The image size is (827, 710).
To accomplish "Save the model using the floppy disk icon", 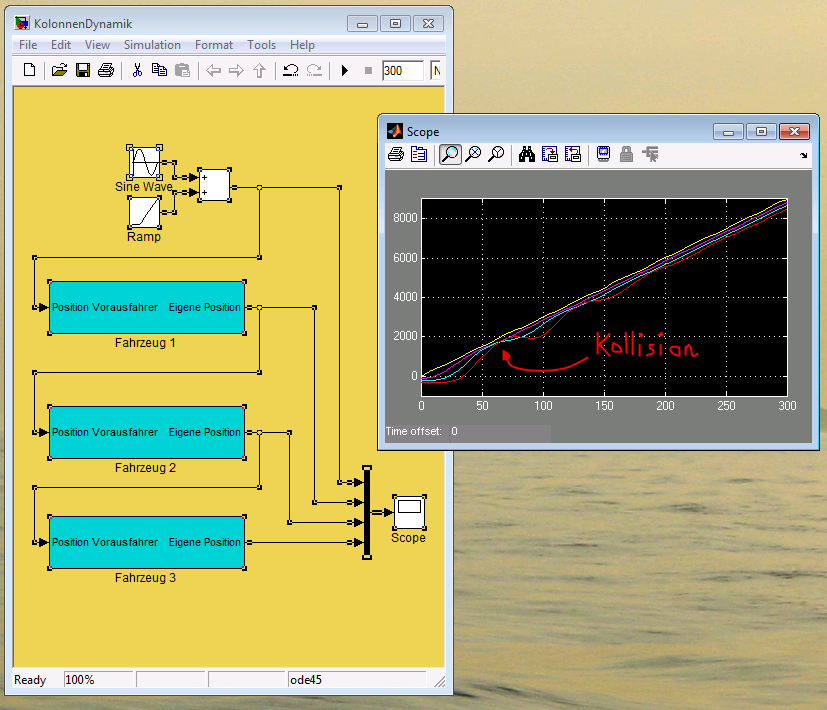I will pyautogui.click(x=83, y=71).
